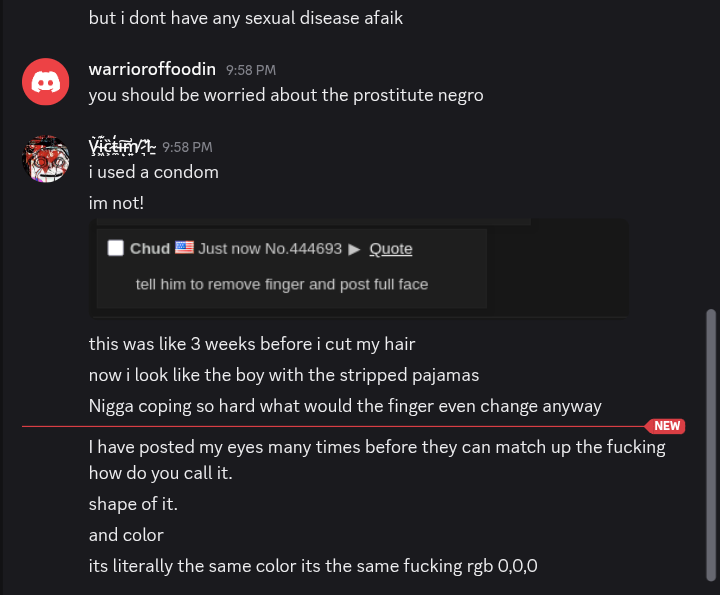Open the warrioroffoodin username profile popup

point(152,69)
